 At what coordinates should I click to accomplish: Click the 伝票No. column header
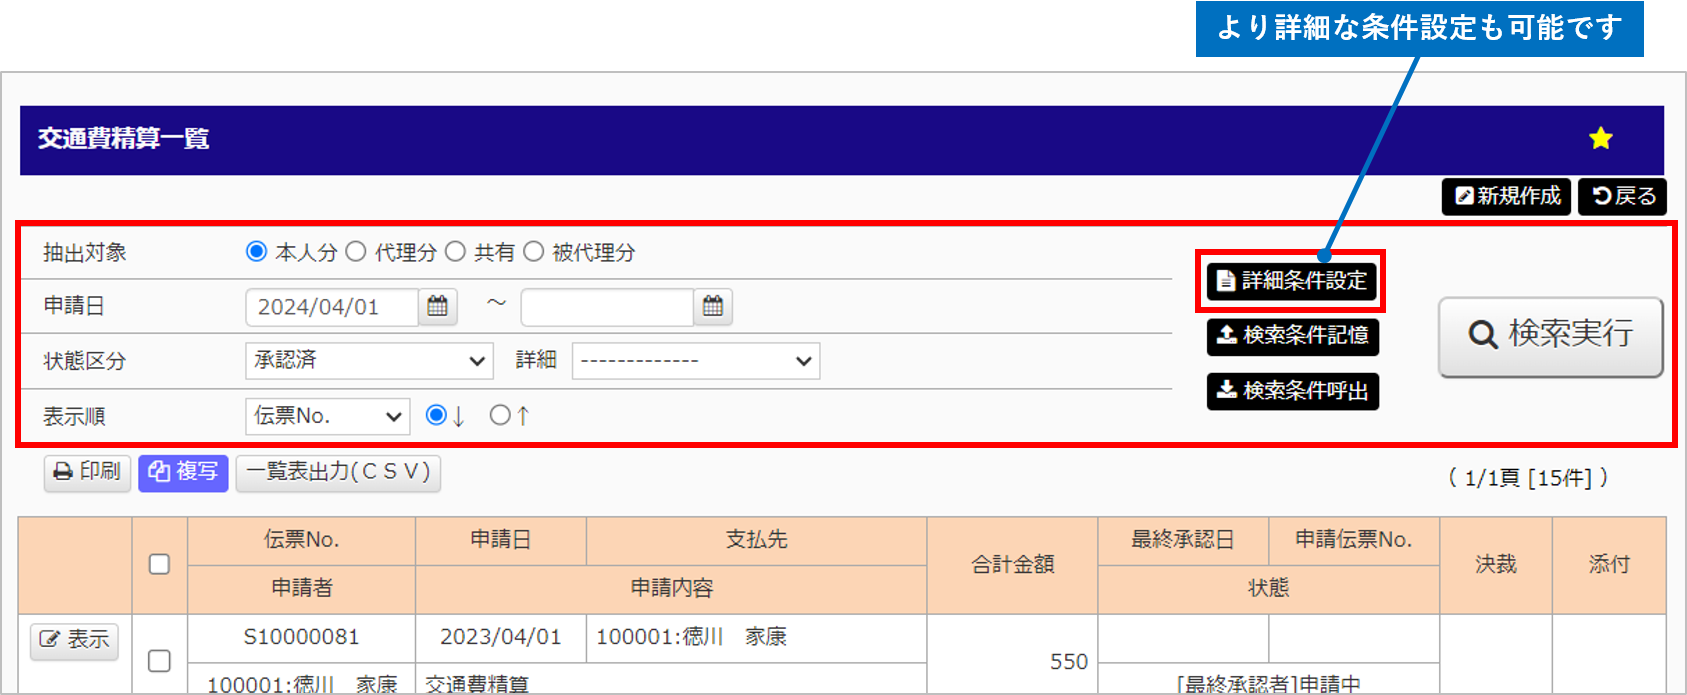click(301, 540)
